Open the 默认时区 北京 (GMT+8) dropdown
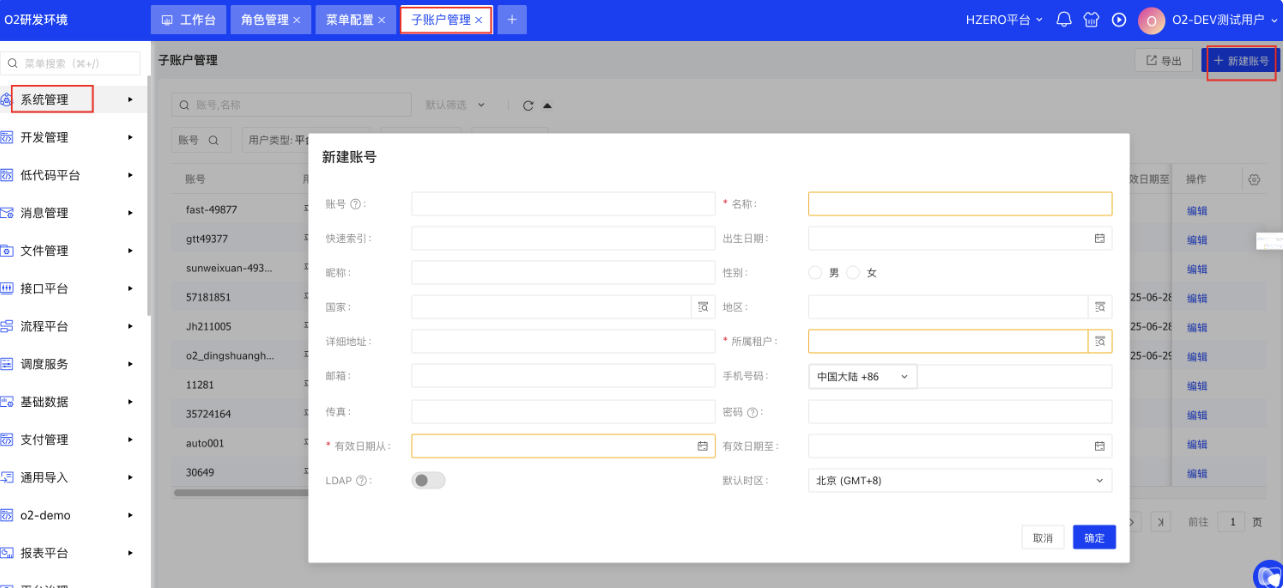Viewport: 1284px width, 588px height. 959,481
